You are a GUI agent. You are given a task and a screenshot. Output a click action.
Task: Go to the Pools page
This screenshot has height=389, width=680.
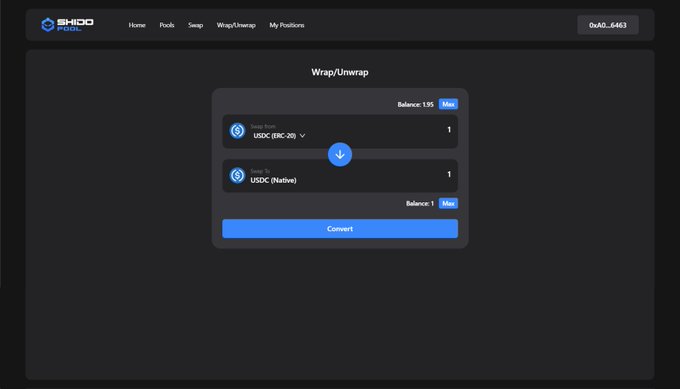coord(167,25)
